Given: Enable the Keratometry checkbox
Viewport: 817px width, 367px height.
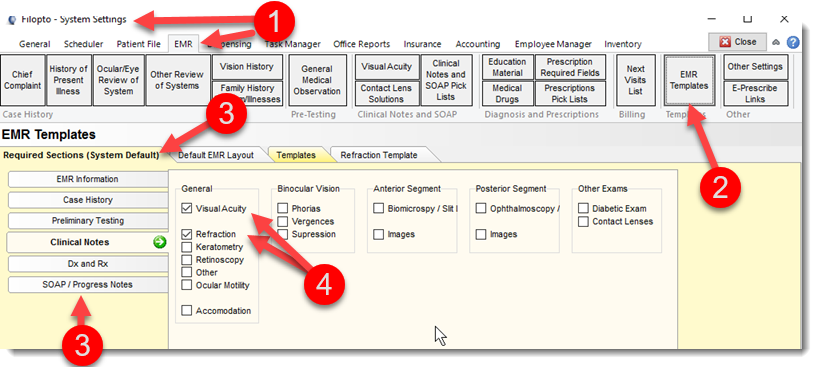Looking at the screenshot, I should point(187,247).
